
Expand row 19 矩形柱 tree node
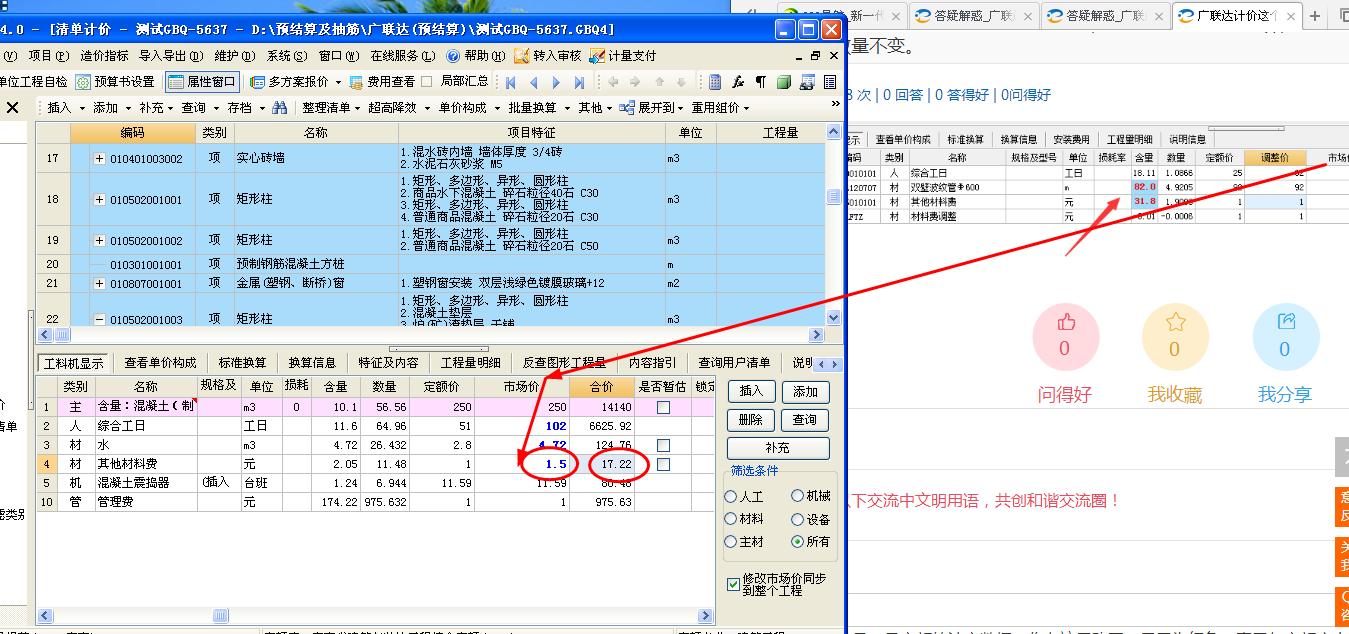pyautogui.click(x=100, y=241)
